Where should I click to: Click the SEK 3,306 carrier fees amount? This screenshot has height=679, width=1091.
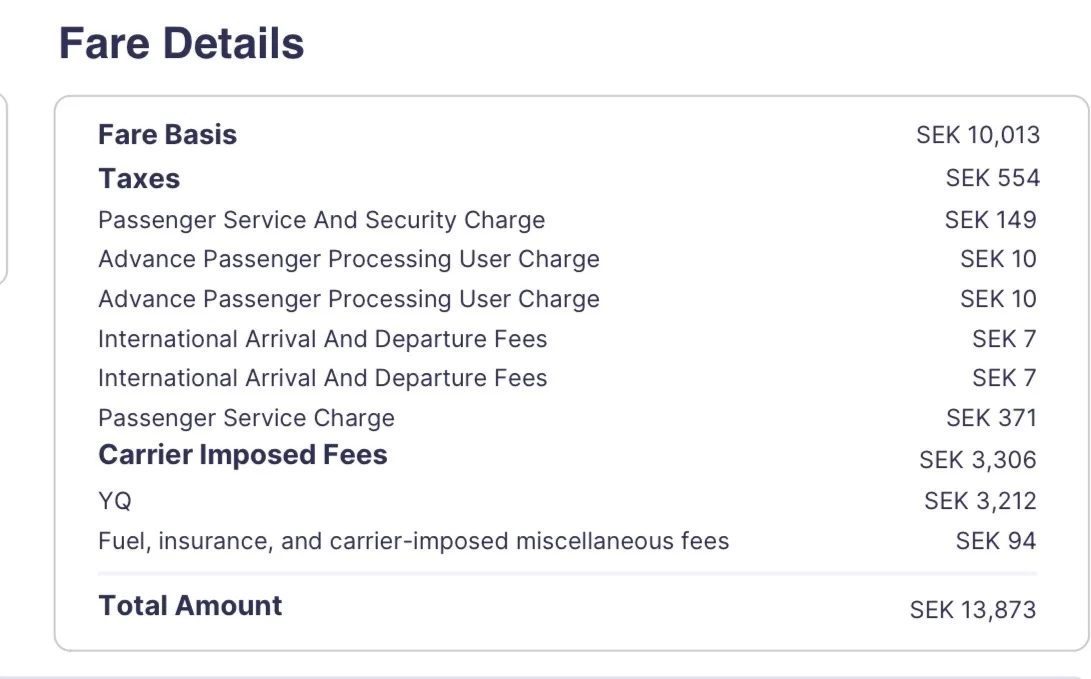tap(977, 460)
